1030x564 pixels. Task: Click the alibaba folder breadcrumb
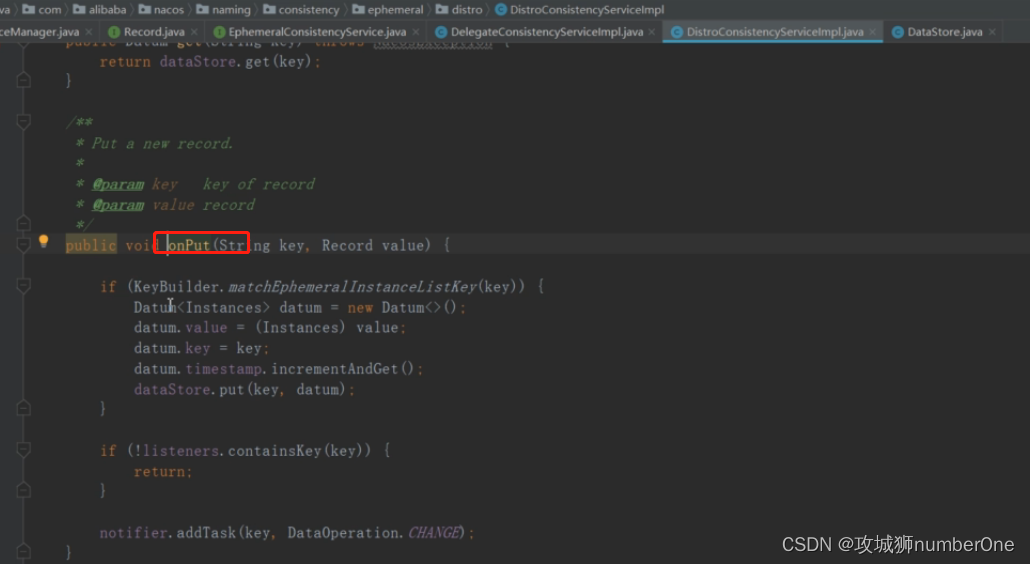pos(100,9)
